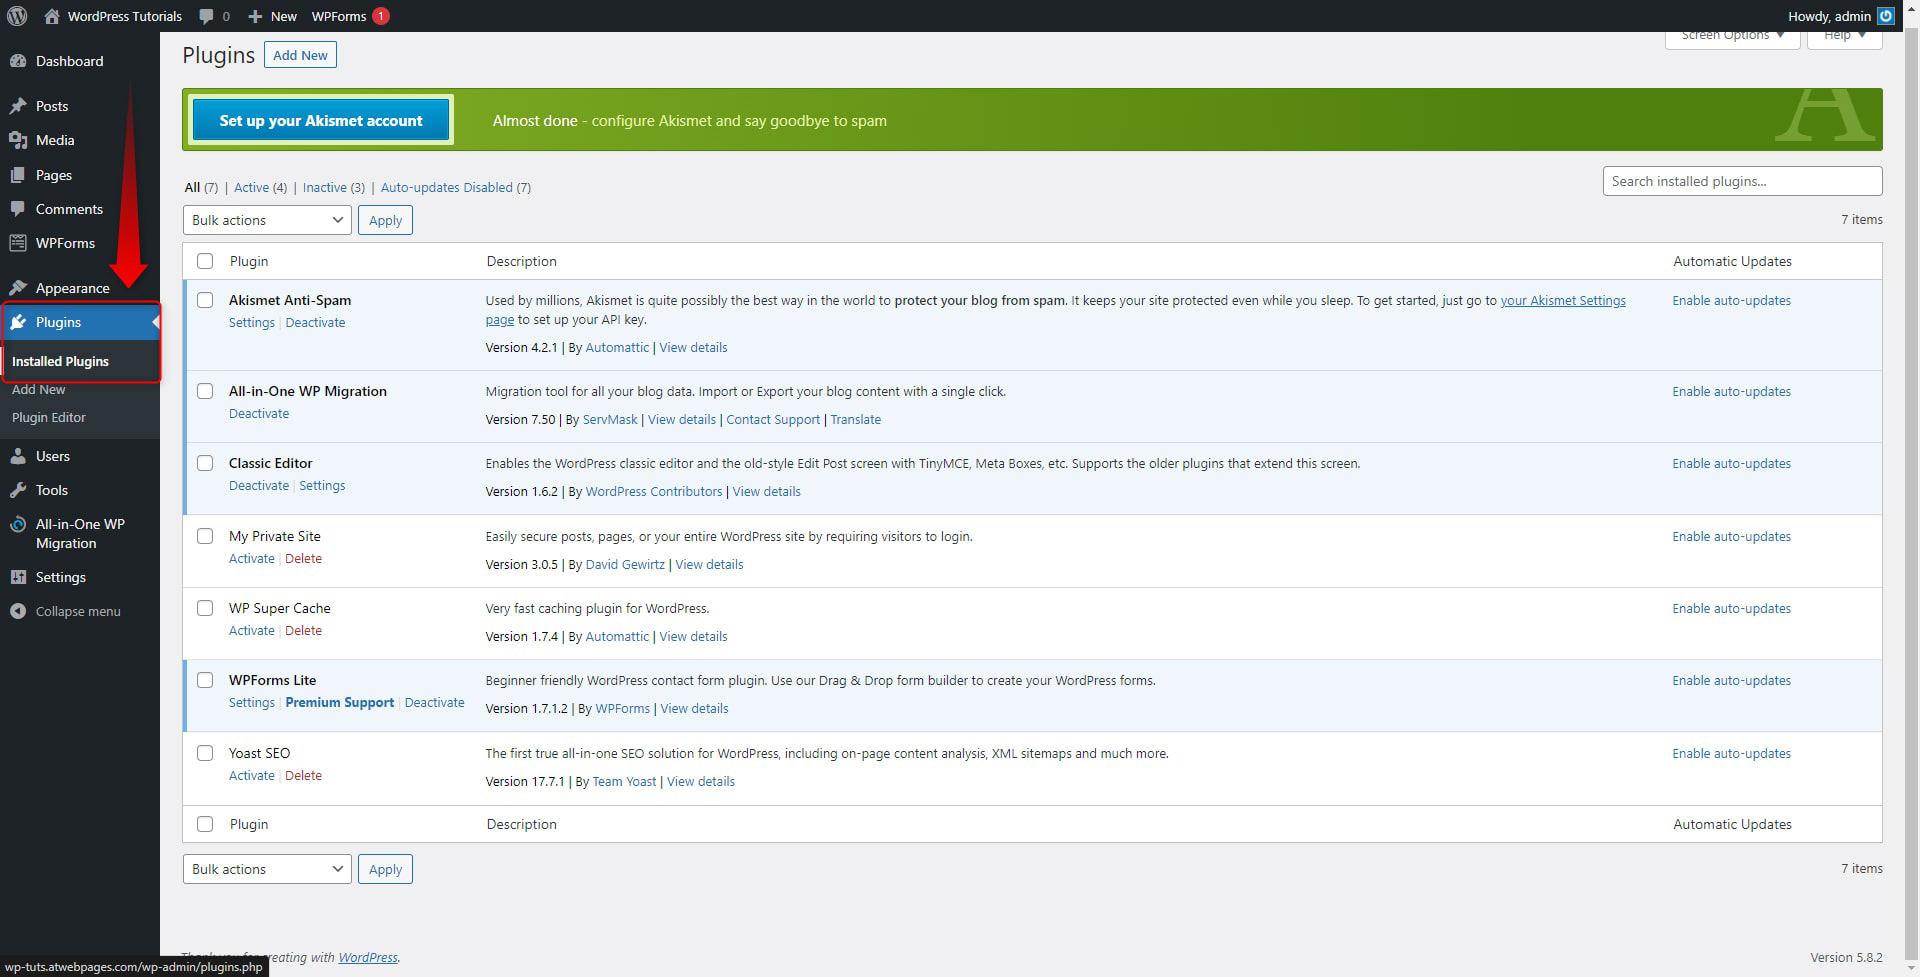This screenshot has width=1920, height=977.
Task: Click the Comments bubble icon in sidebar
Action: pyautogui.click(x=18, y=209)
